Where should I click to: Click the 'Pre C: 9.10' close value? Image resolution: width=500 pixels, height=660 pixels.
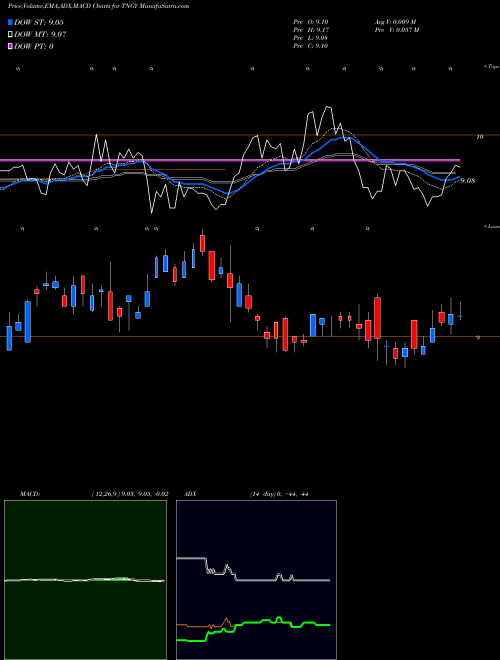[311, 46]
